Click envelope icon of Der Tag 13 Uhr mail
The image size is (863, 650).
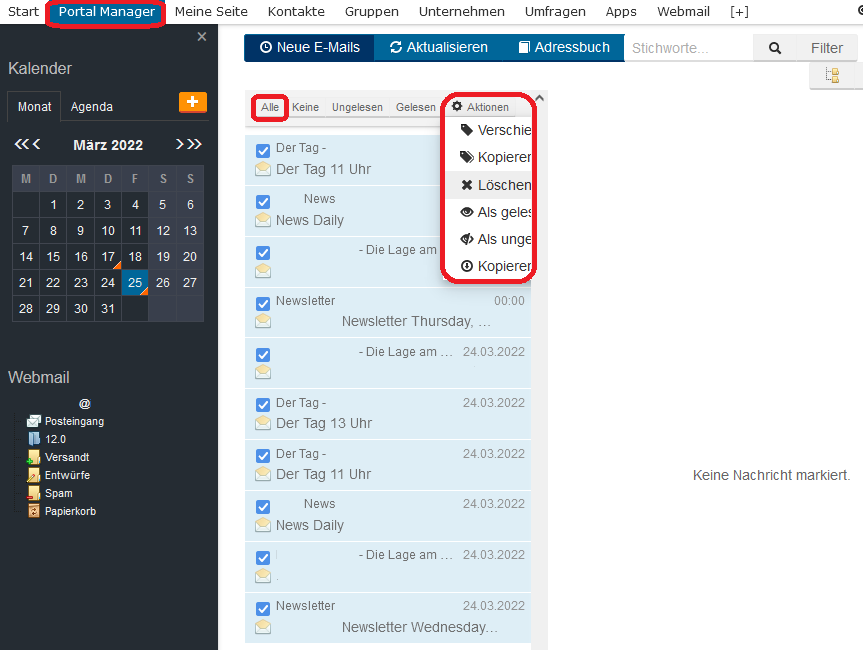[x=263, y=423]
